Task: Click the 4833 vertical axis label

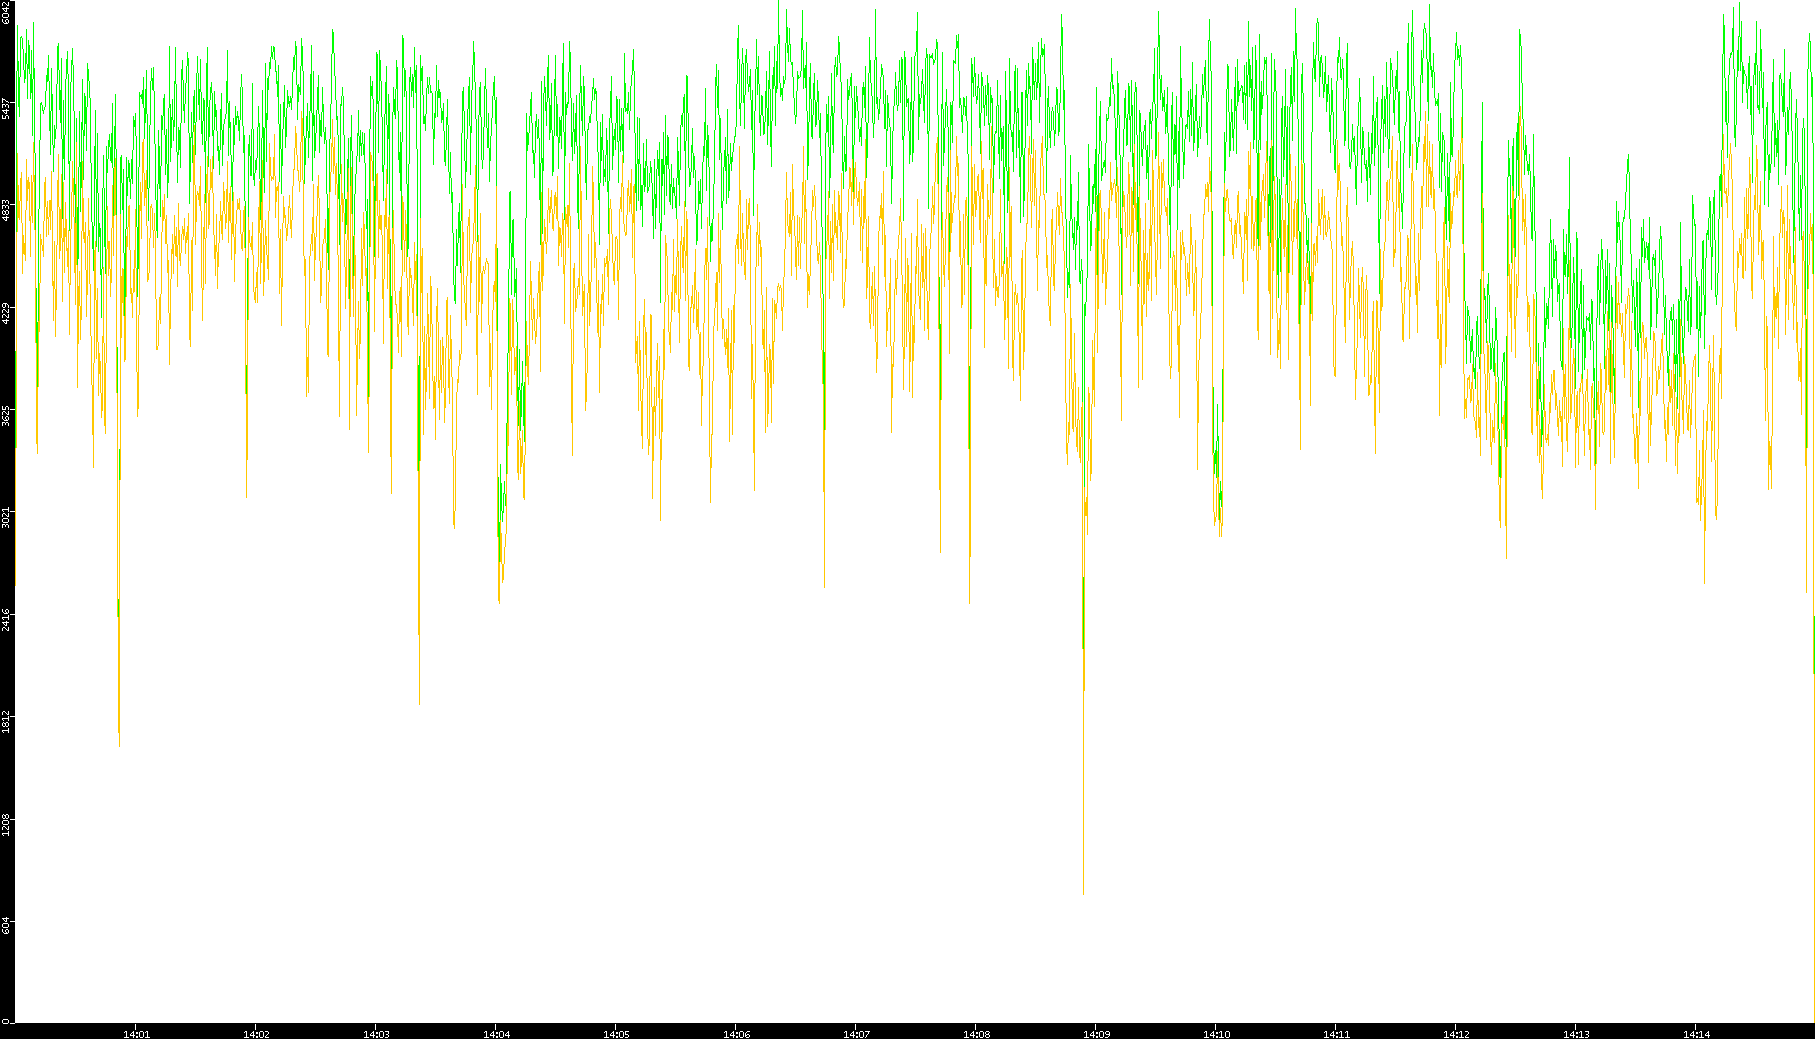Action: [x=7, y=210]
